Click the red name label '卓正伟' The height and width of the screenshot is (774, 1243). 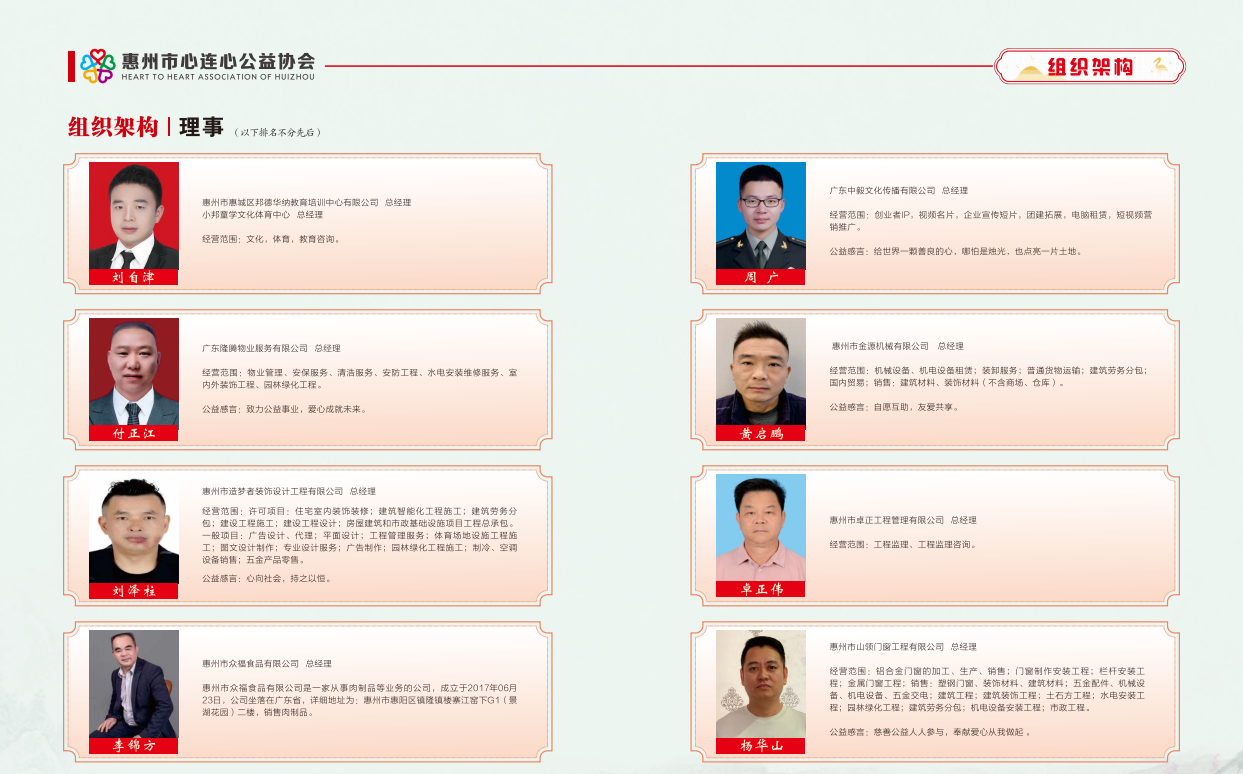(x=761, y=589)
